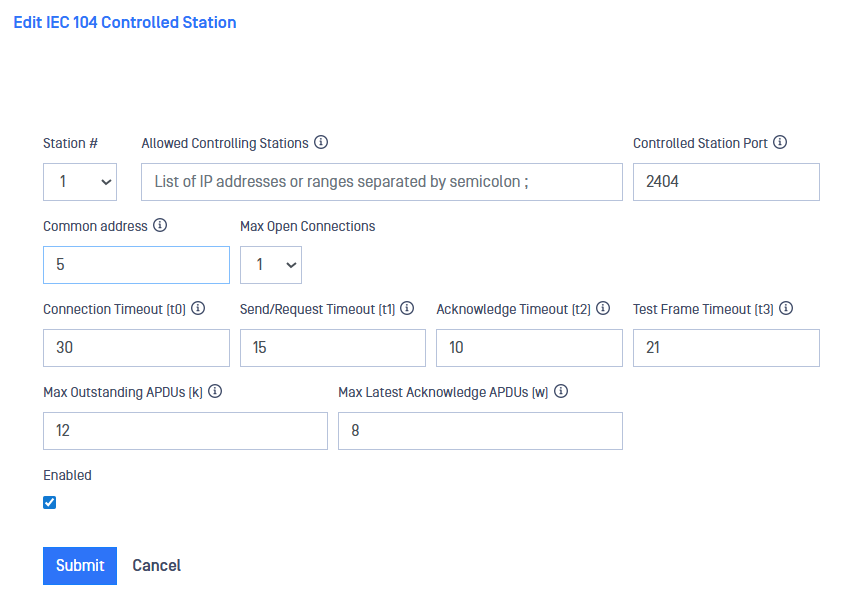Click the Common address input field
This screenshot has height=601, width=841.
136,265
